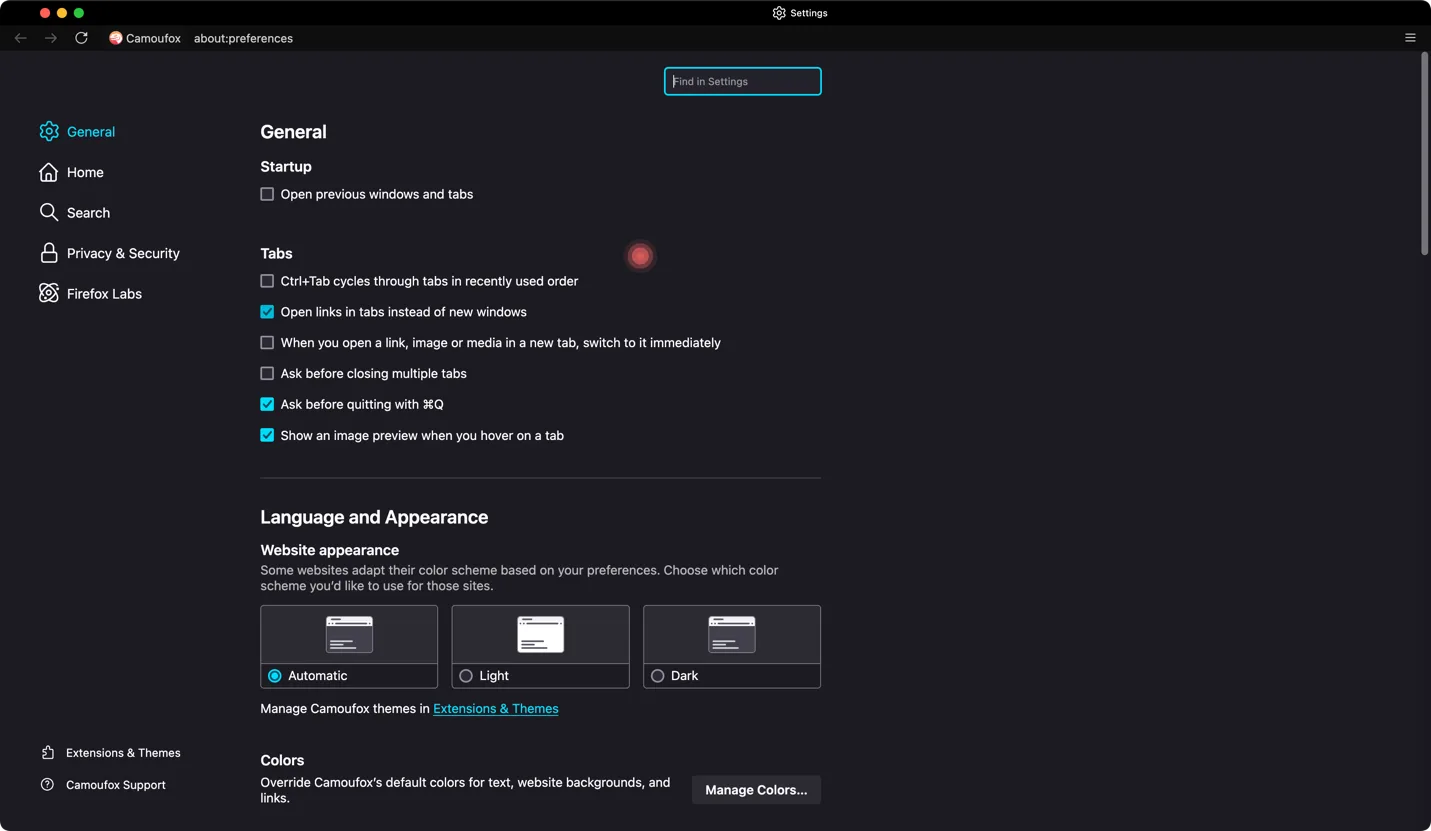
Task: Open Extensions & Themes label in sidebar bottom
Action: [x=123, y=753]
